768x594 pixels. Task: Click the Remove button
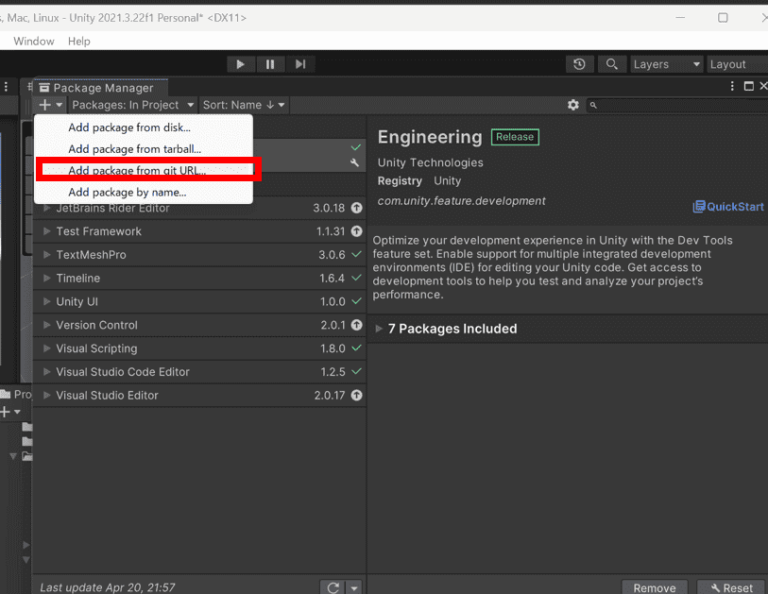click(x=654, y=587)
